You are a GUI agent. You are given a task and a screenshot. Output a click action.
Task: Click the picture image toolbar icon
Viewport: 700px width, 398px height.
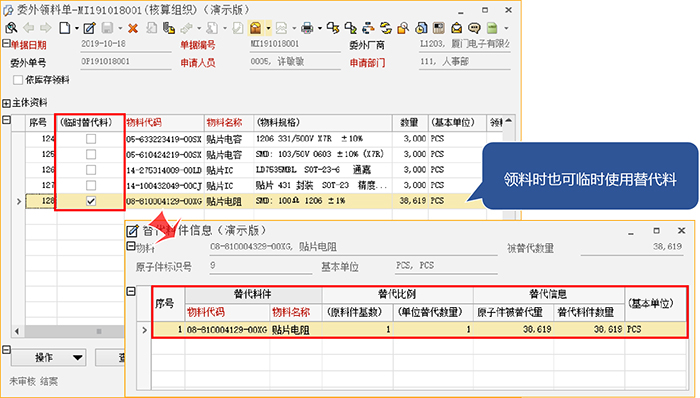pyautogui.click(x=281, y=28)
